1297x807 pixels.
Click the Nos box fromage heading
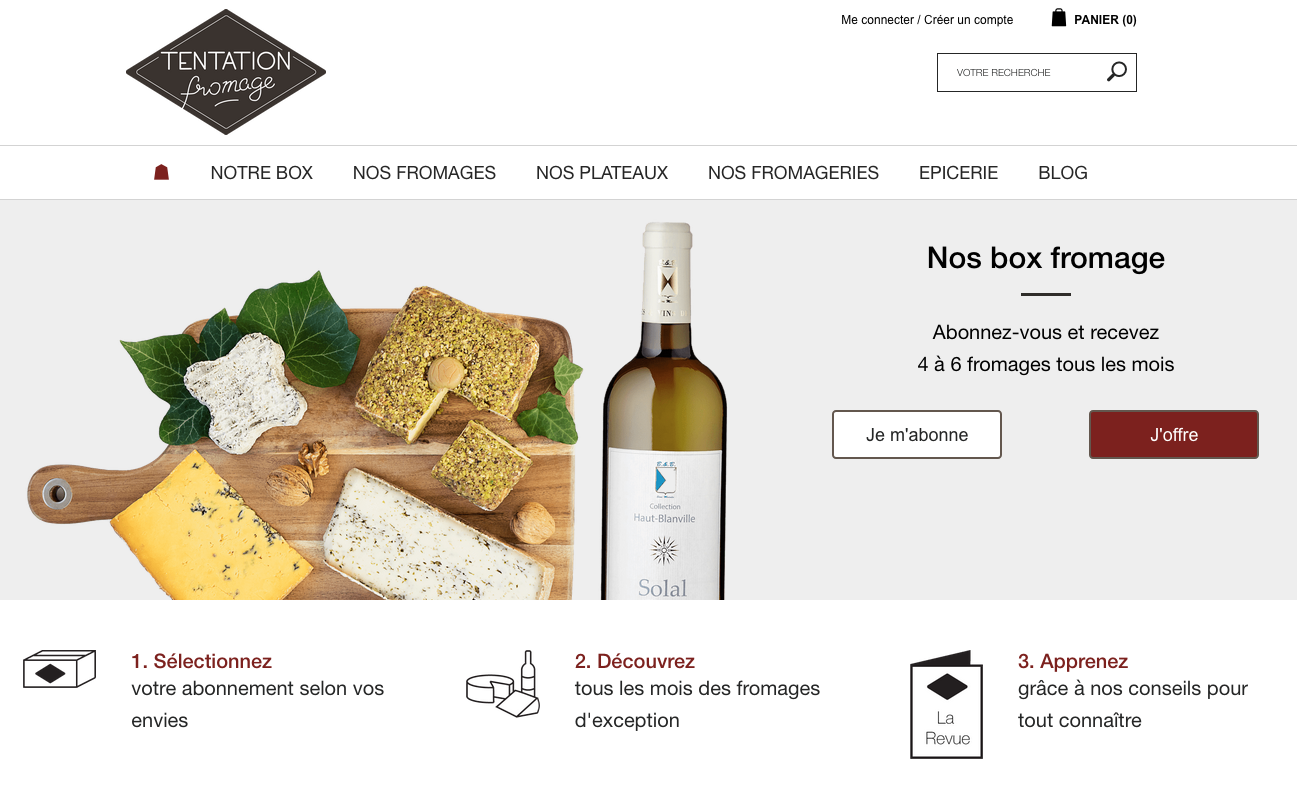[1046, 258]
